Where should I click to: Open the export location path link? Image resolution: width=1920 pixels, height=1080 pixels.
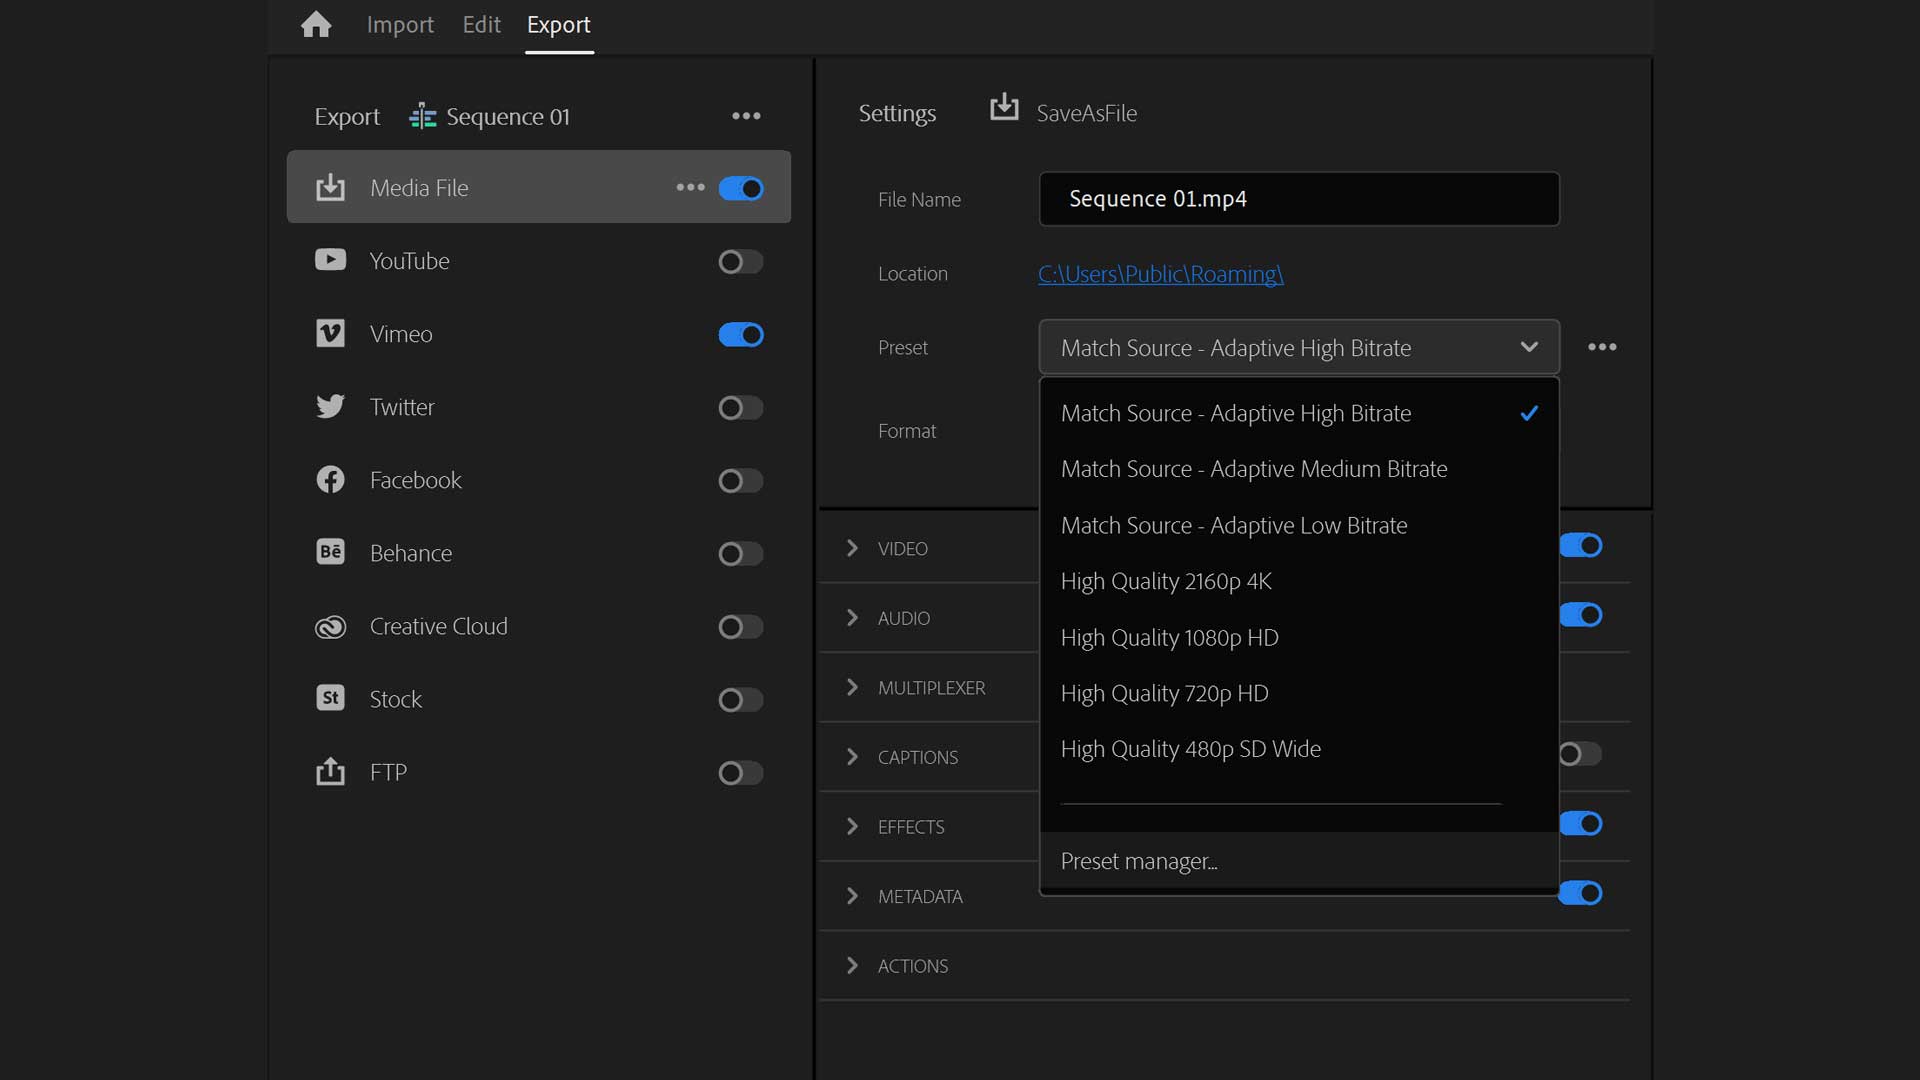pyautogui.click(x=1160, y=274)
